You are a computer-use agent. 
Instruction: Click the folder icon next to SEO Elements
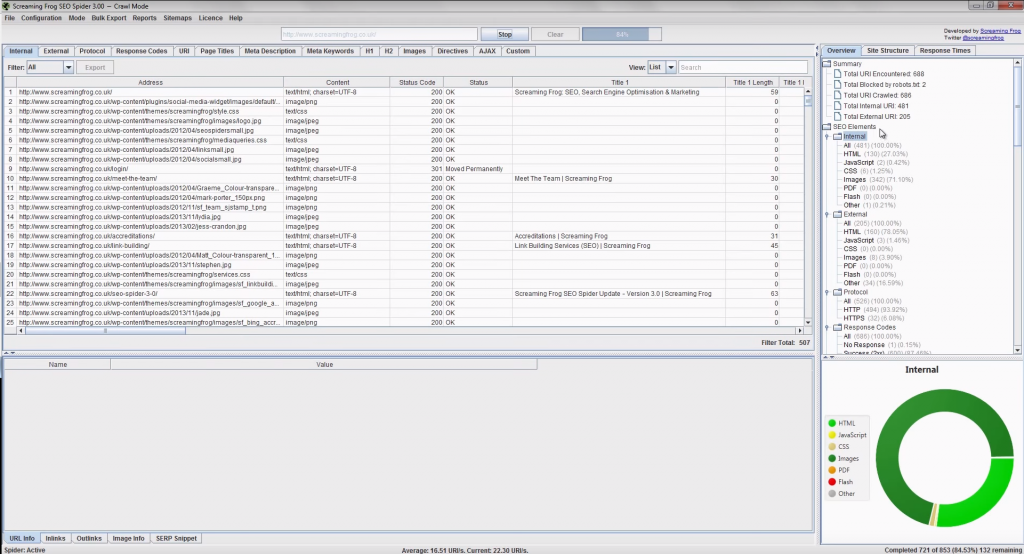point(827,127)
